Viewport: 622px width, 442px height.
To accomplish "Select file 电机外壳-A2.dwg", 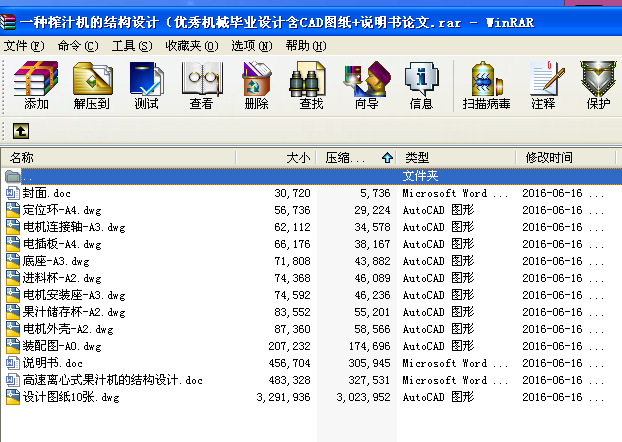I will [68, 329].
